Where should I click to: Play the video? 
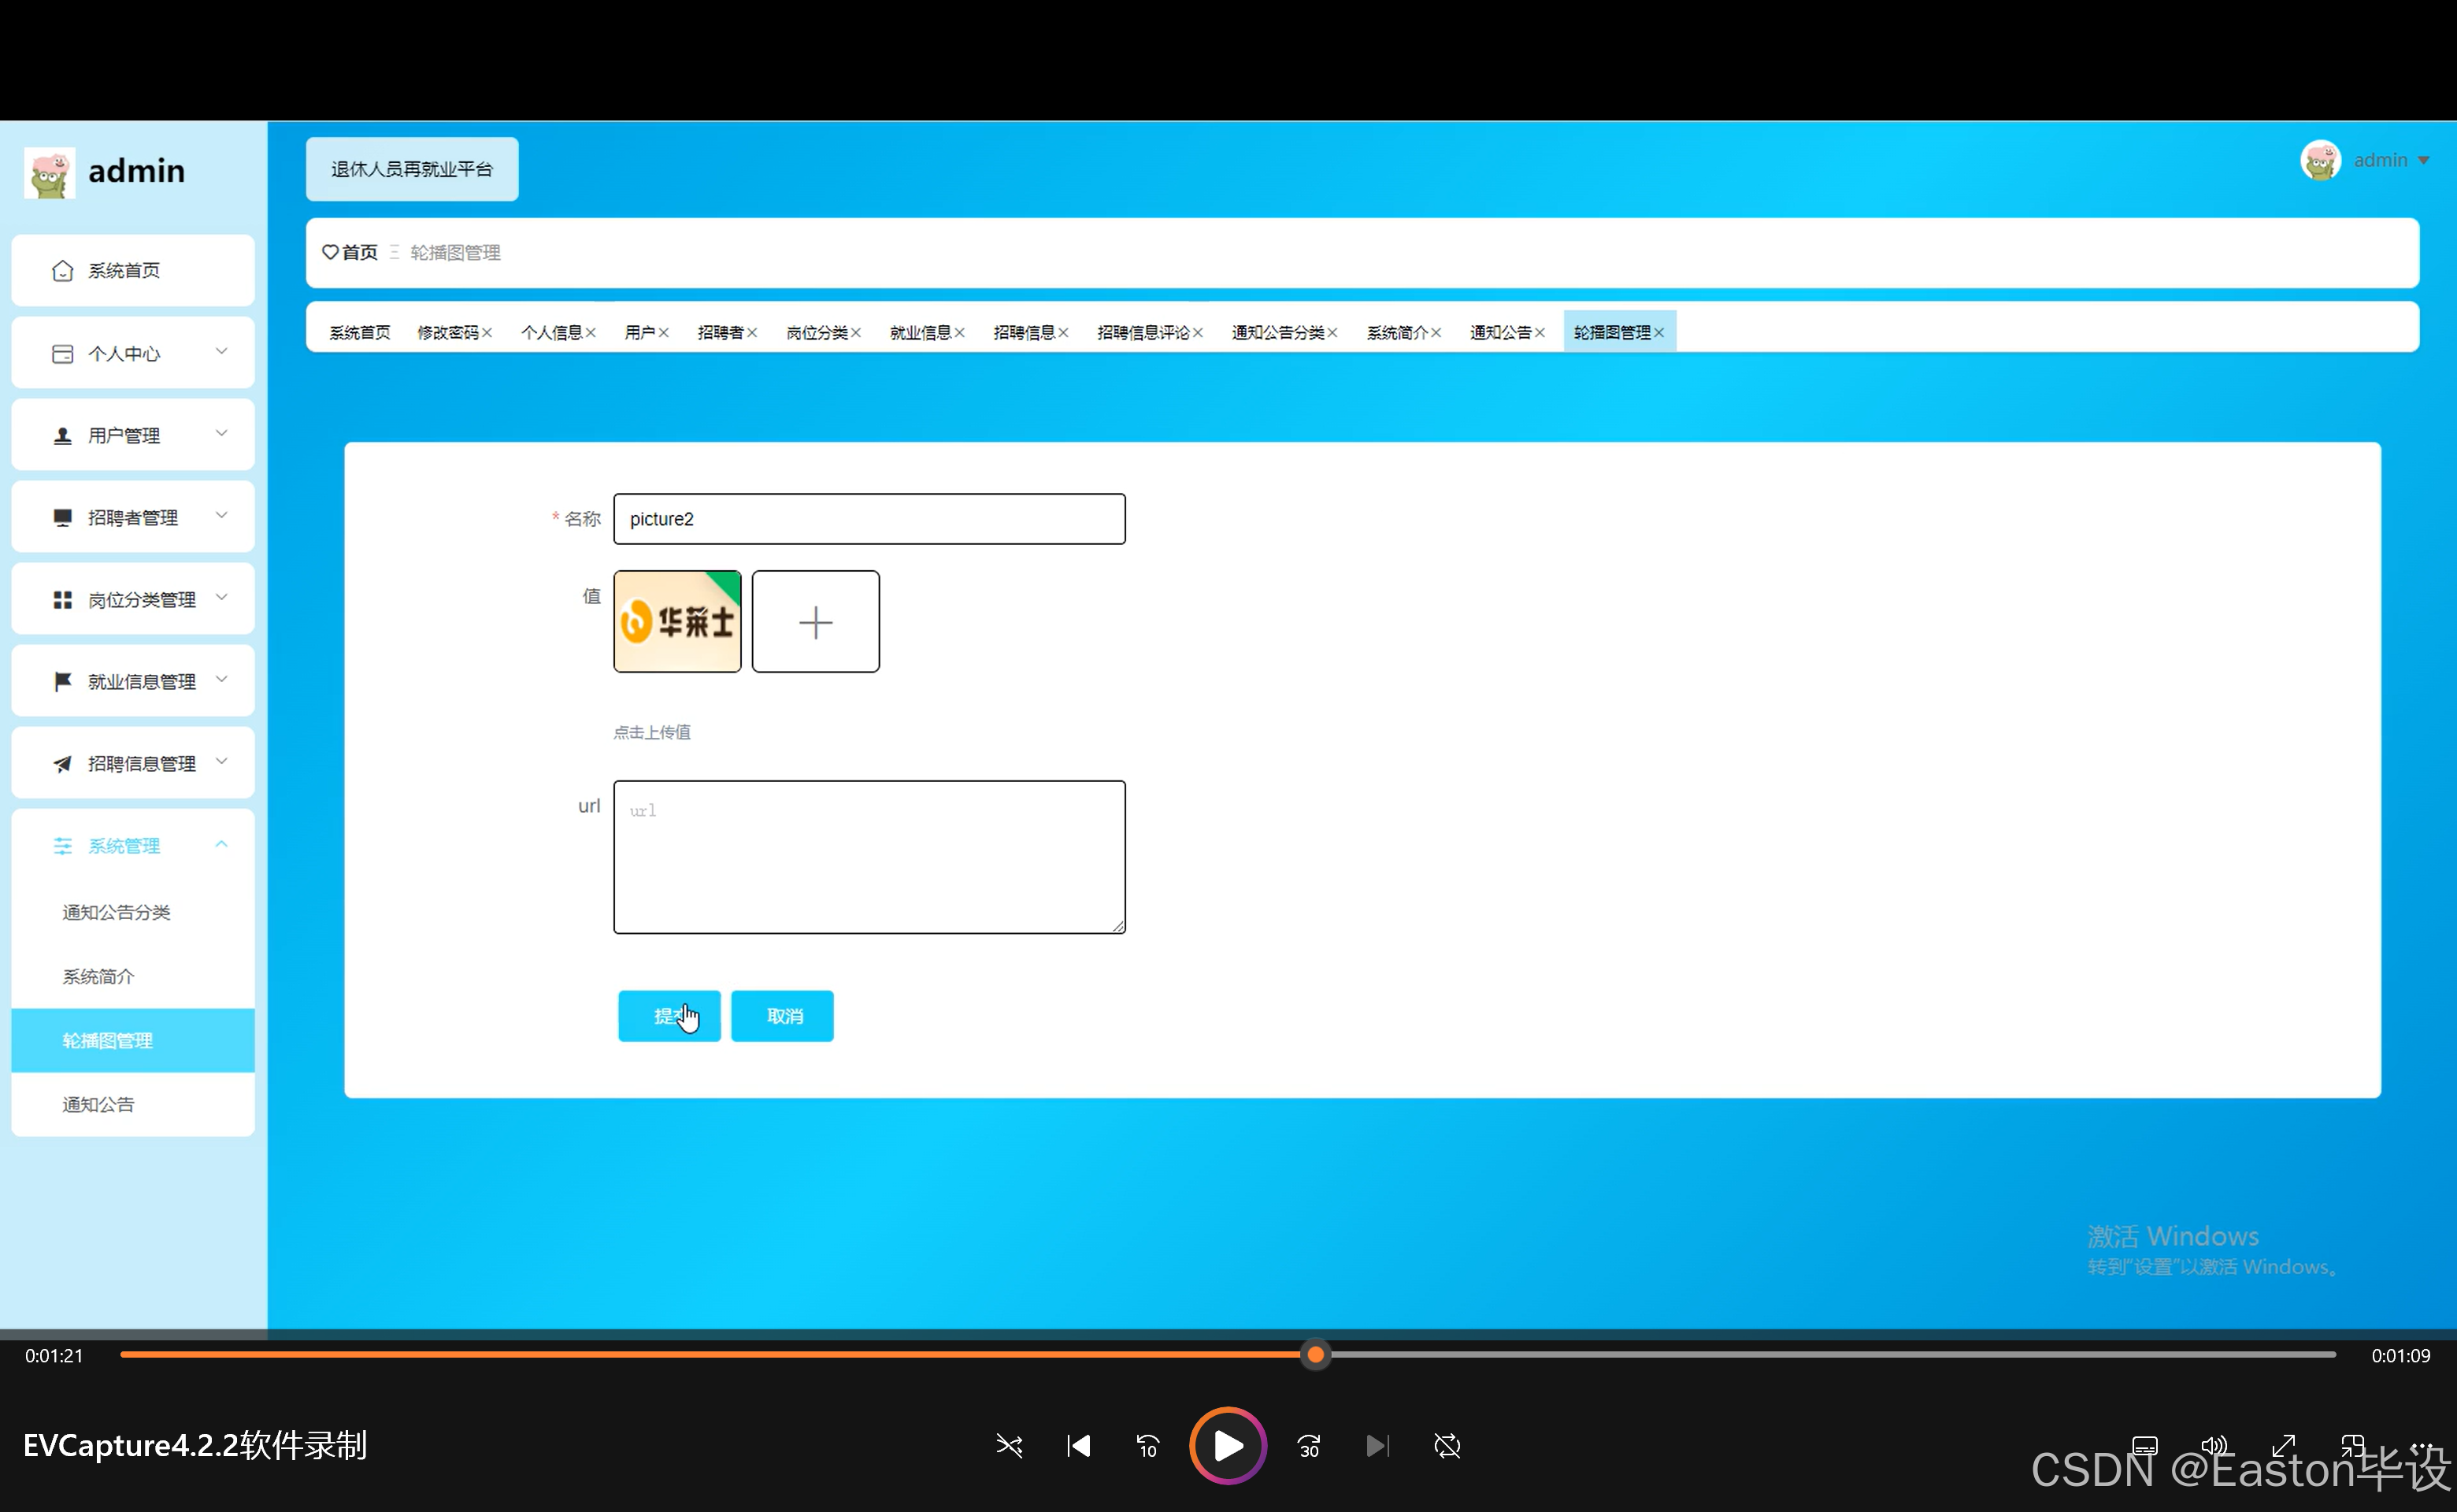(1228, 1446)
